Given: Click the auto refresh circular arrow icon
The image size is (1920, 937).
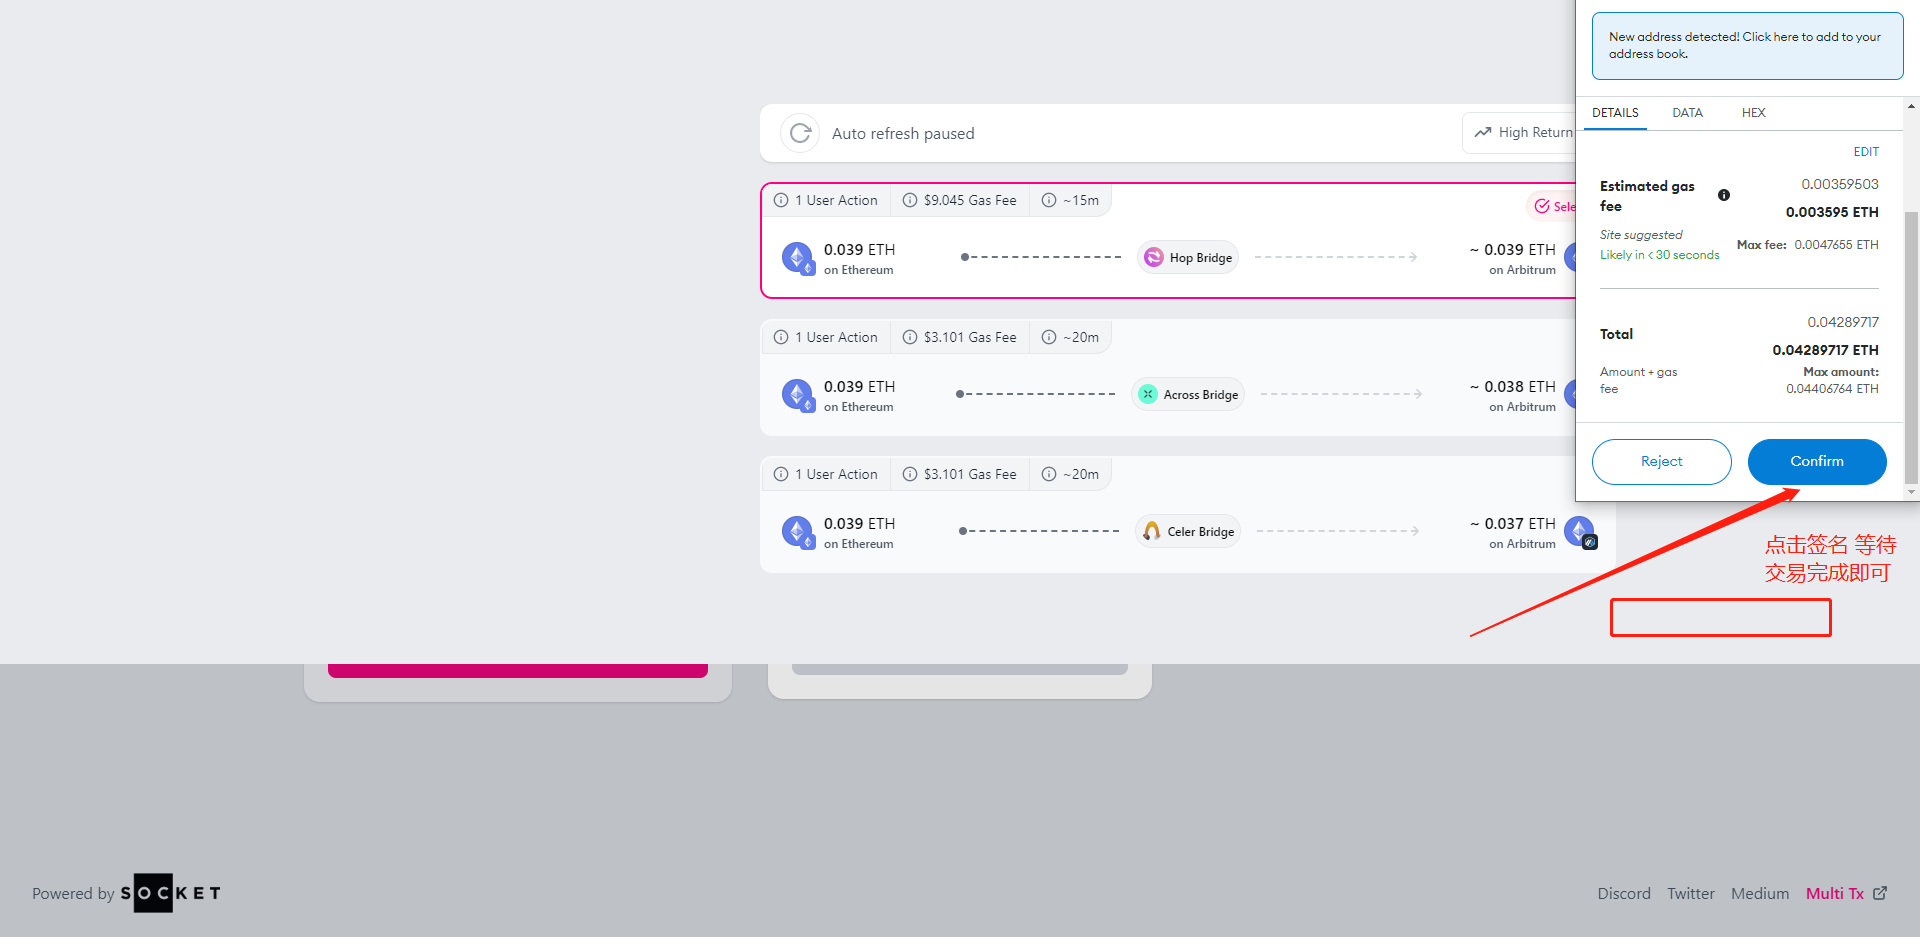Looking at the screenshot, I should tap(800, 133).
